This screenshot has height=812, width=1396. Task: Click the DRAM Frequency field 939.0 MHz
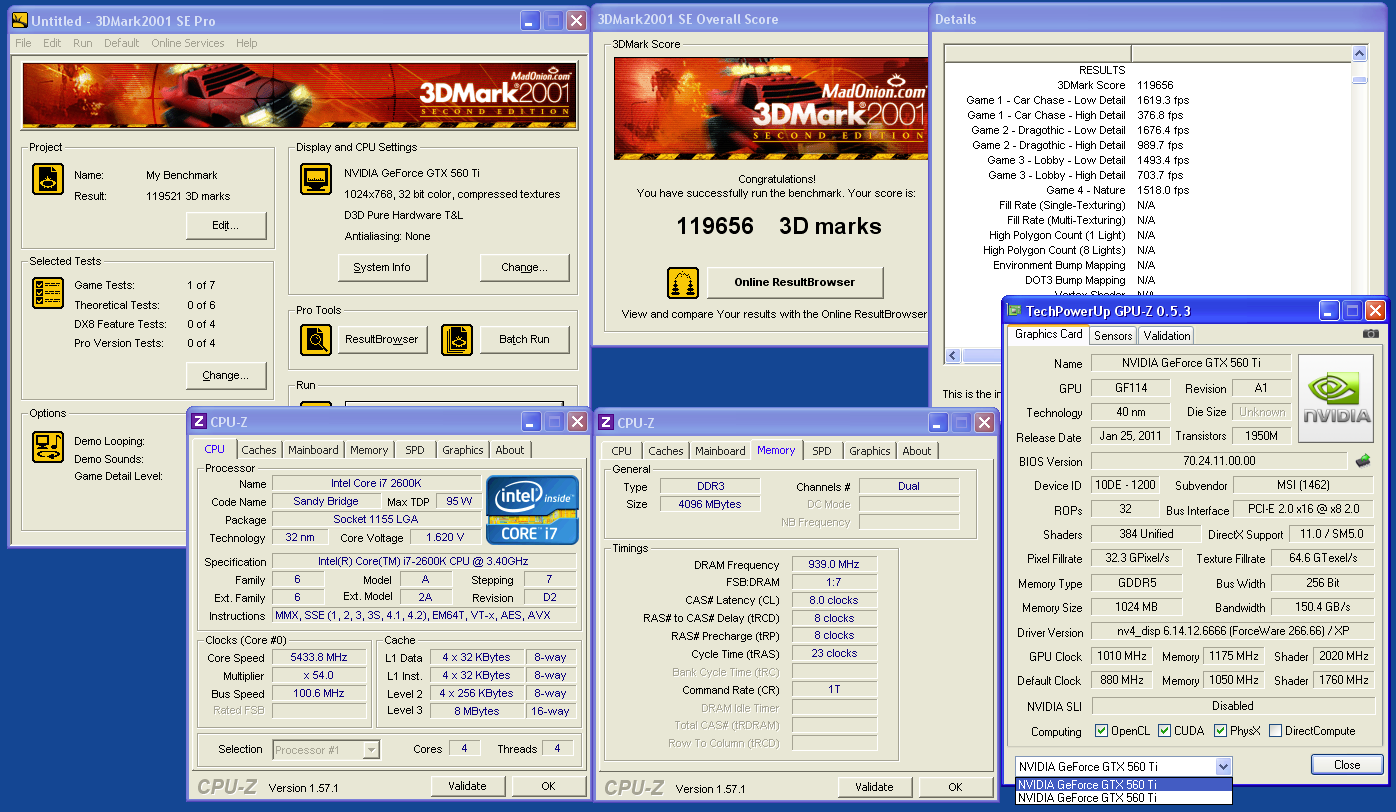click(x=834, y=565)
